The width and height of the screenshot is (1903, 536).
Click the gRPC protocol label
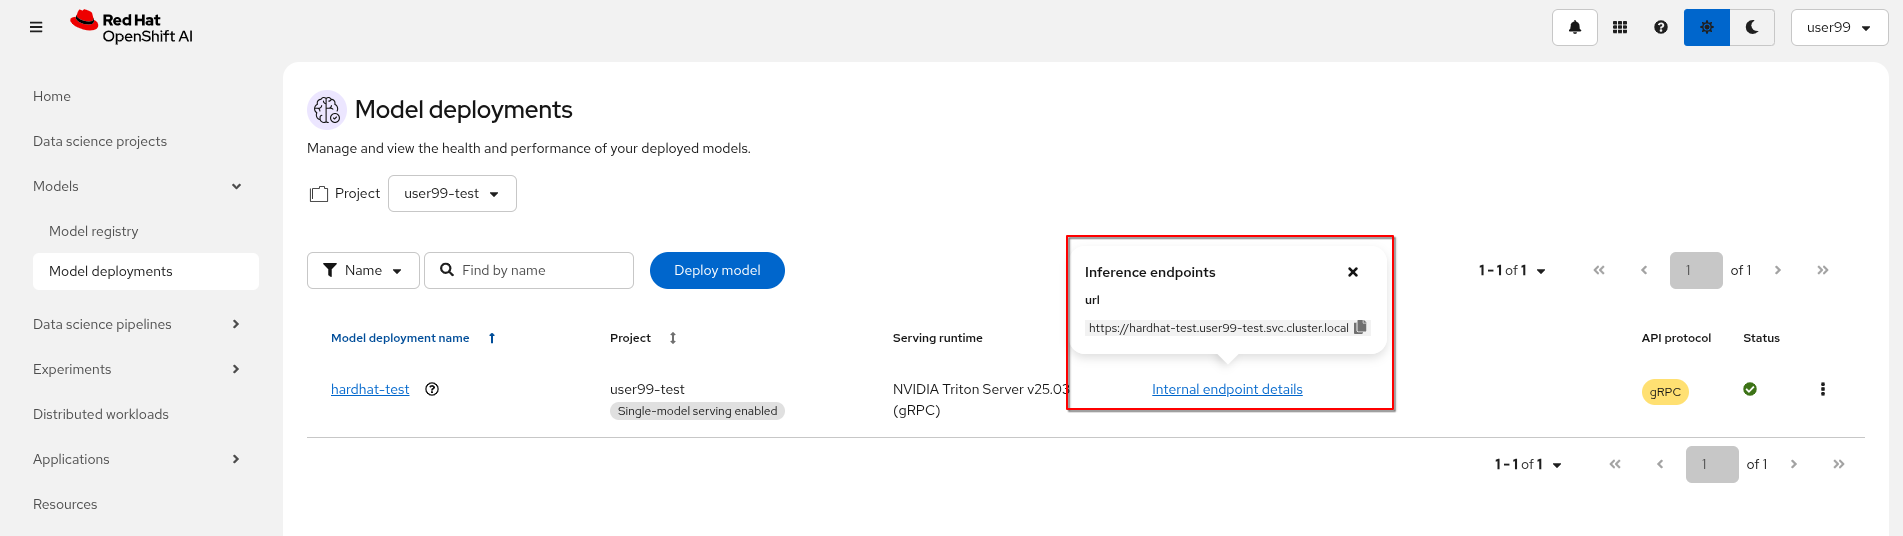(x=1665, y=392)
